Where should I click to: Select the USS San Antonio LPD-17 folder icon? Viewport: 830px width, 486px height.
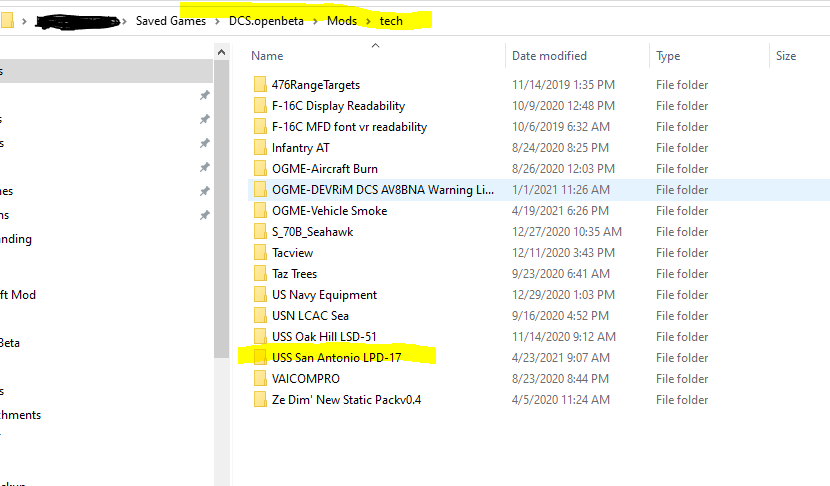click(260, 357)
